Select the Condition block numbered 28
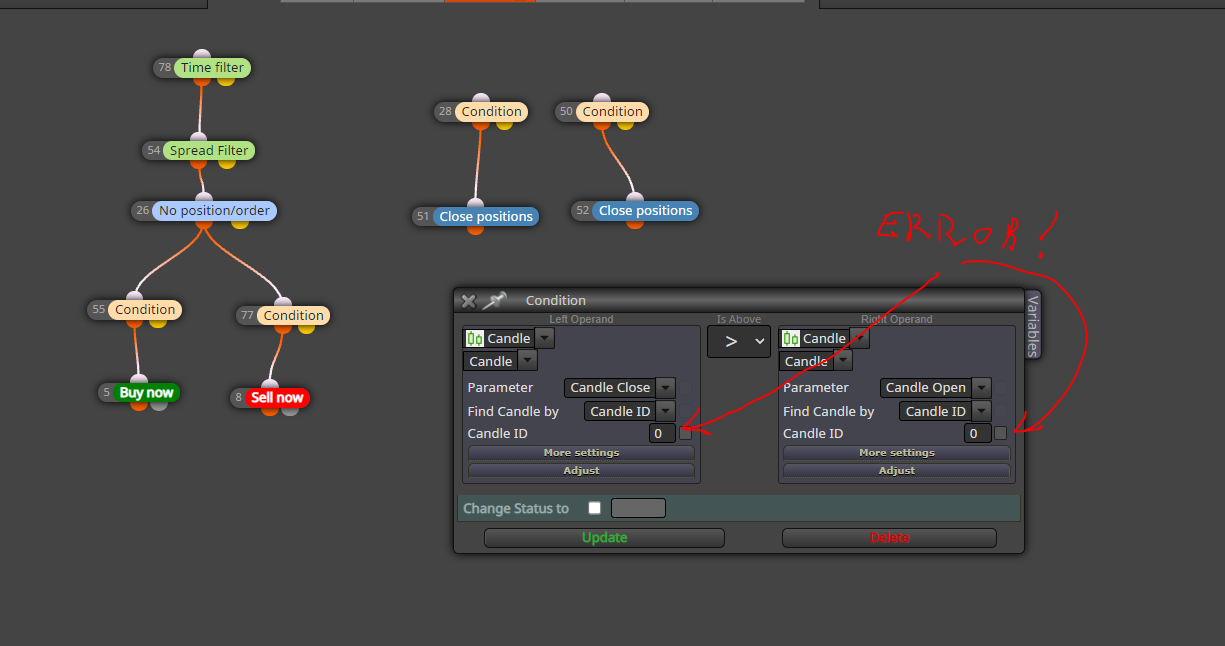The image size is (1225, 646). coord(491,112)
